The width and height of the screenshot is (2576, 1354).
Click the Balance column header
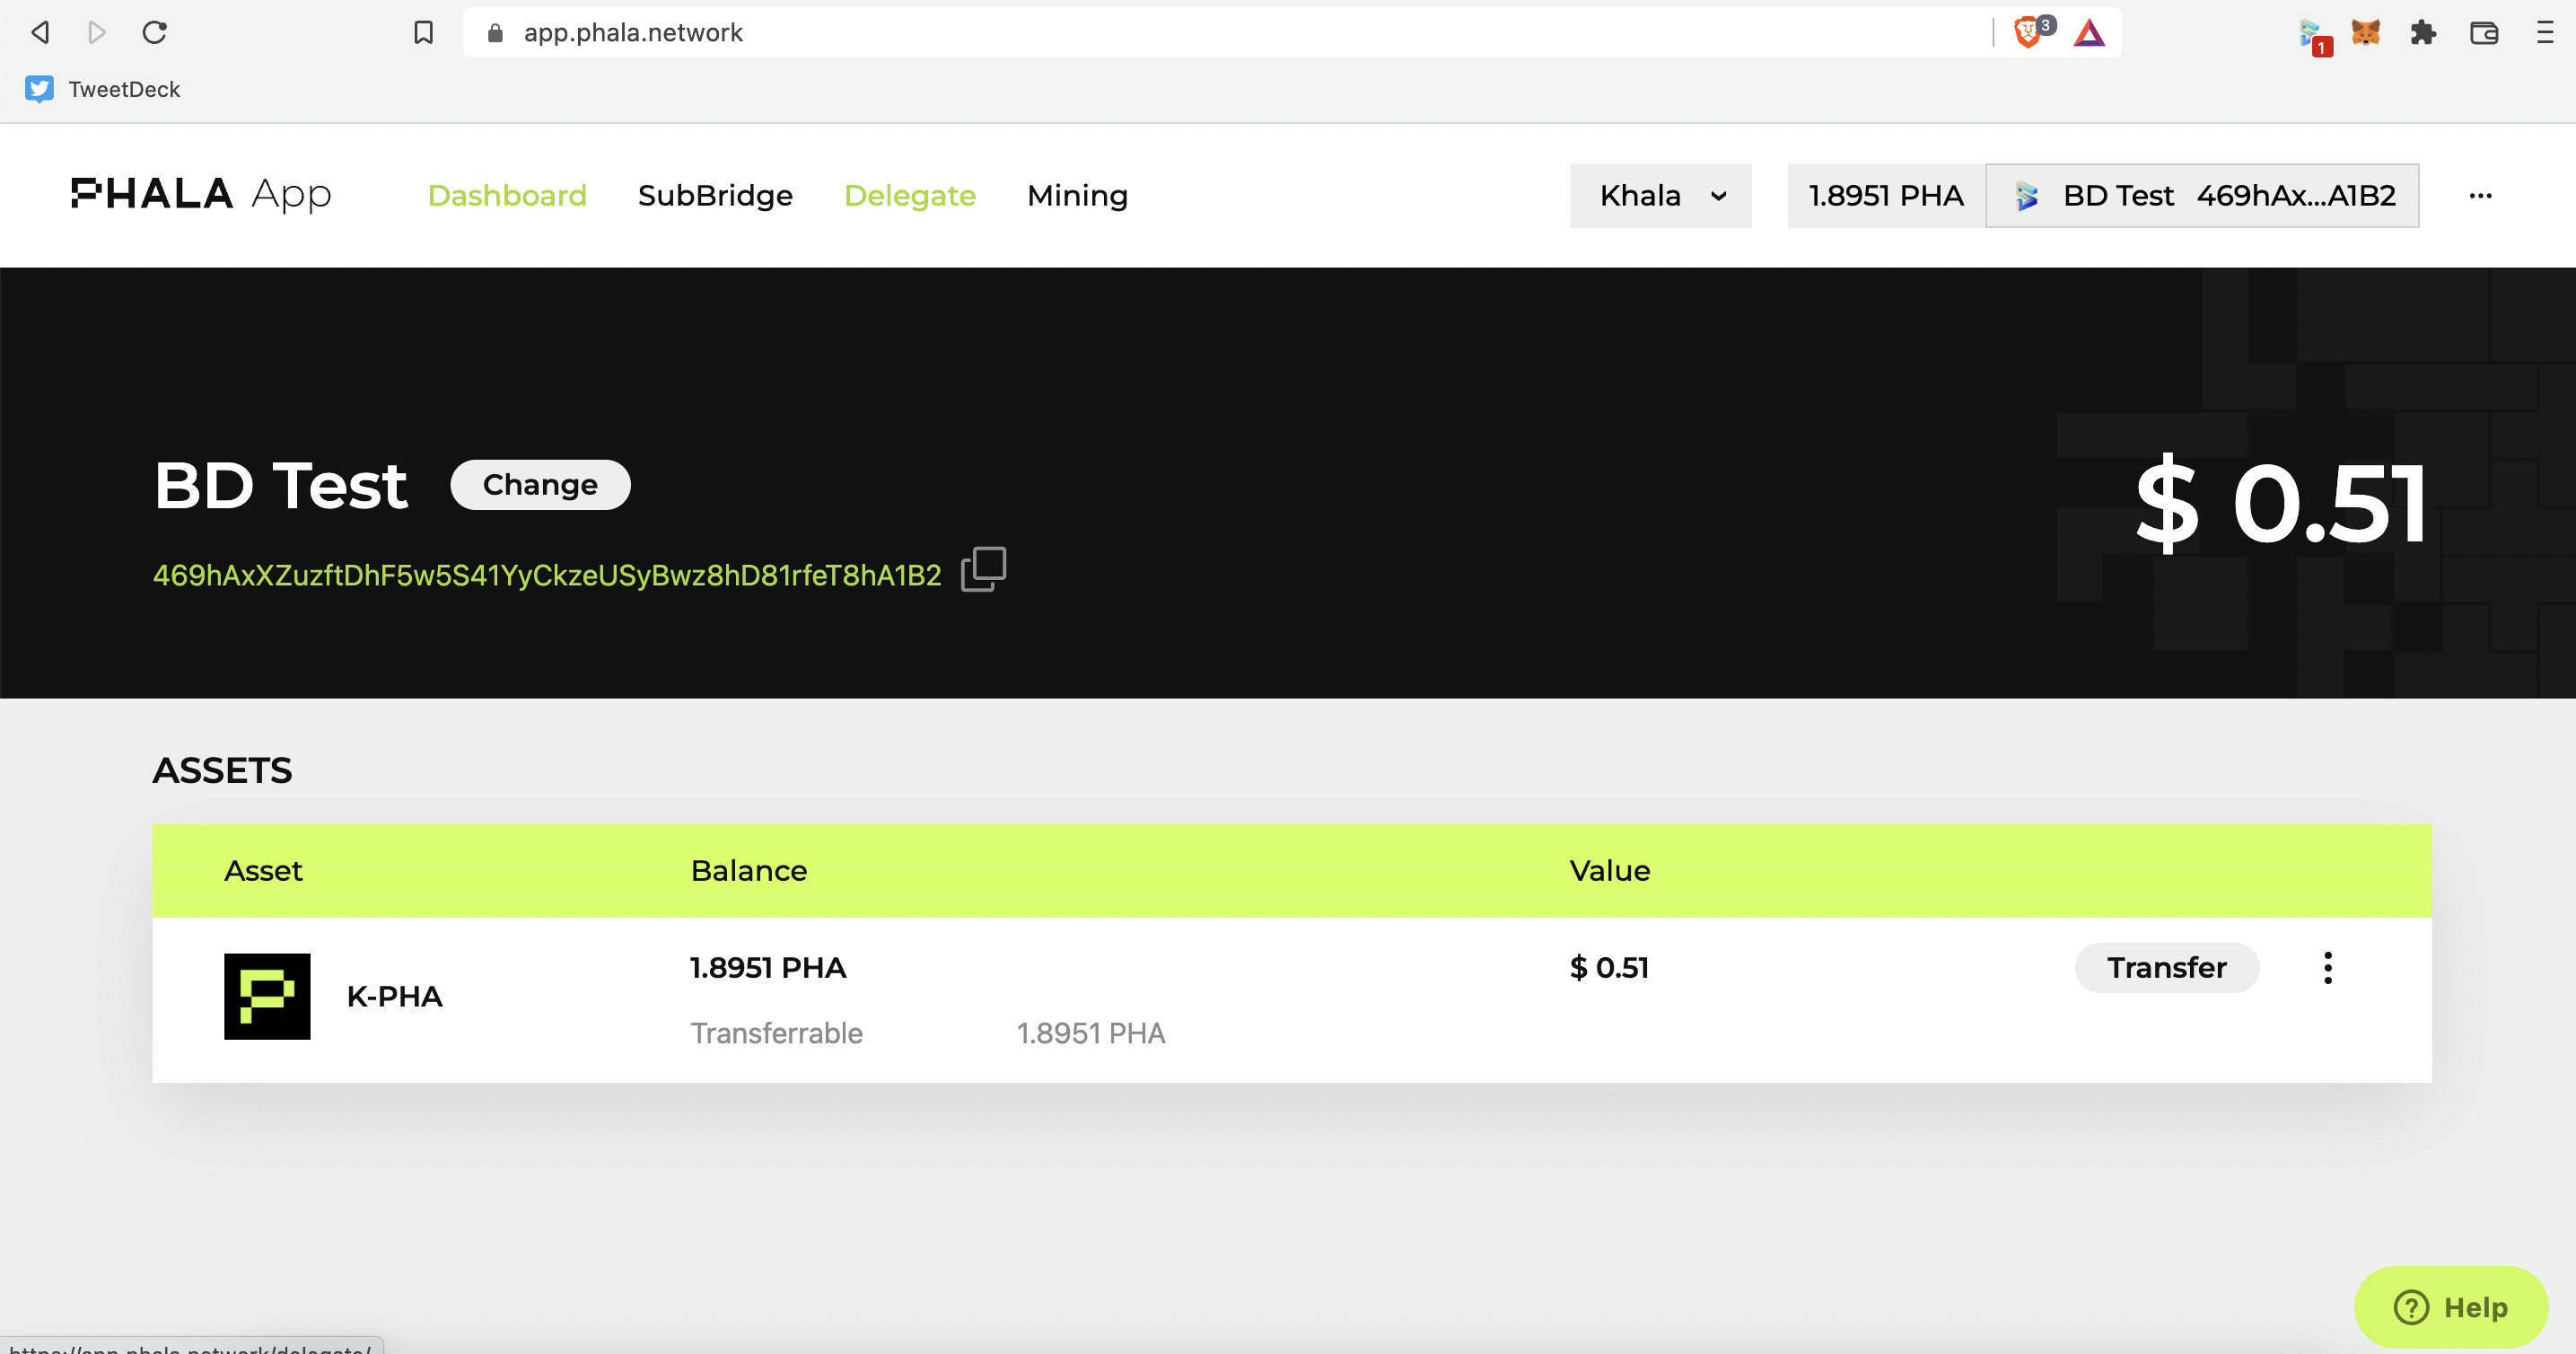coord(749,870)
